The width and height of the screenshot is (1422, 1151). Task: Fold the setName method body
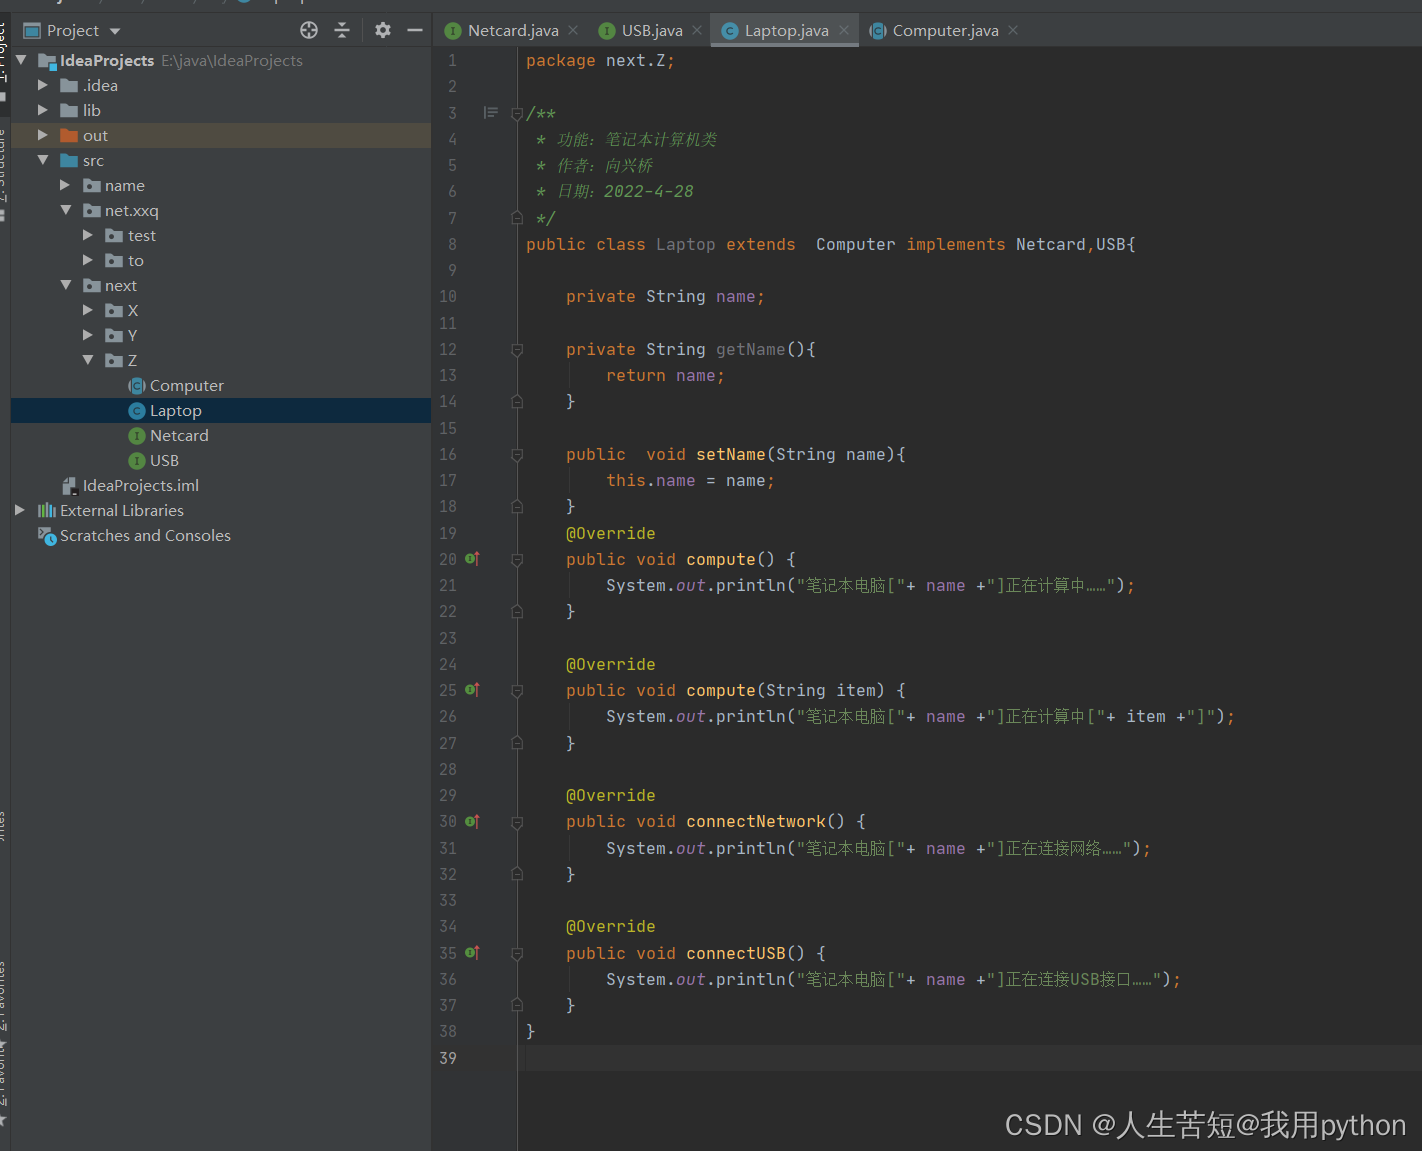tap(517, 455)
